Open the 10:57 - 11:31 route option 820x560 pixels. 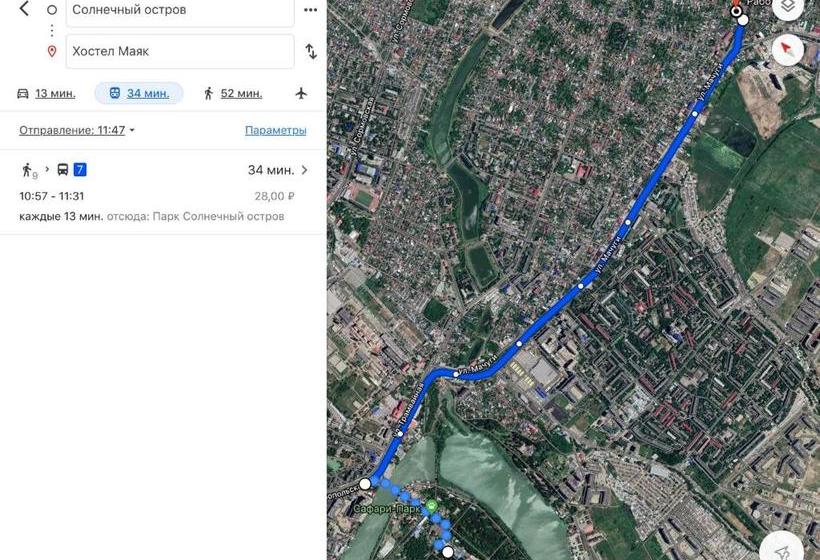pos(163,192)
